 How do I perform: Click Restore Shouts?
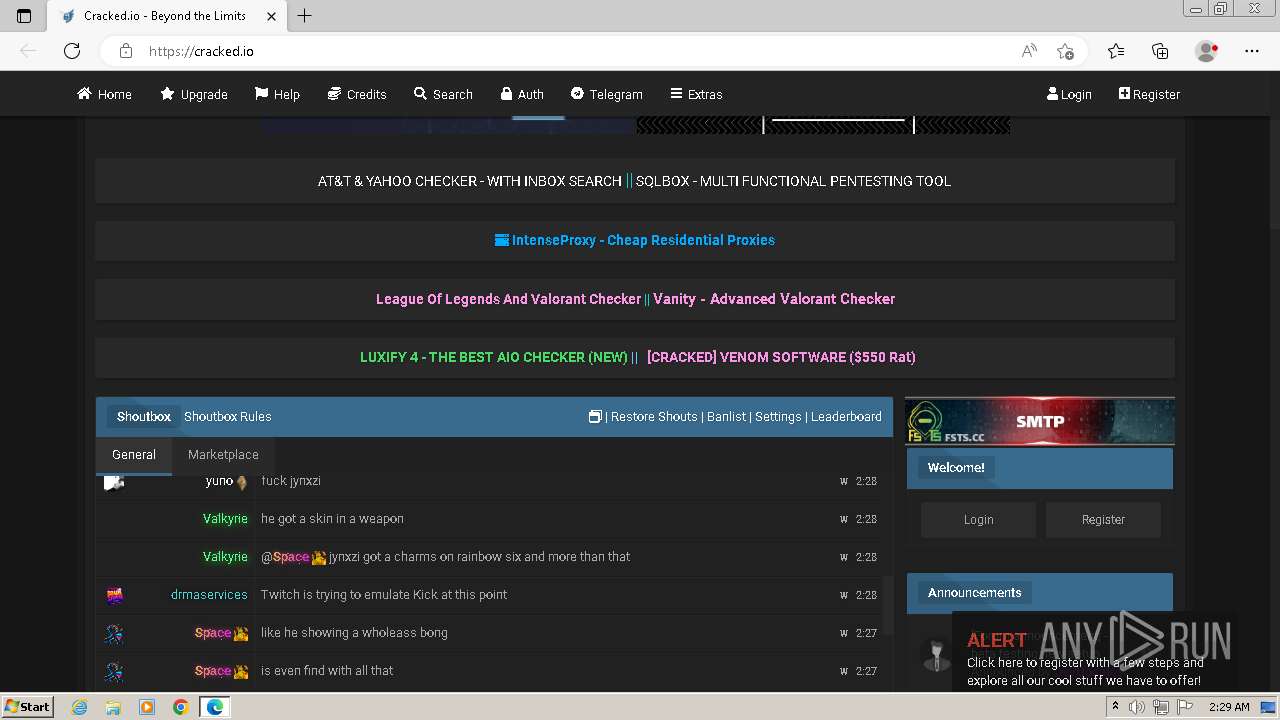point(654,417)
